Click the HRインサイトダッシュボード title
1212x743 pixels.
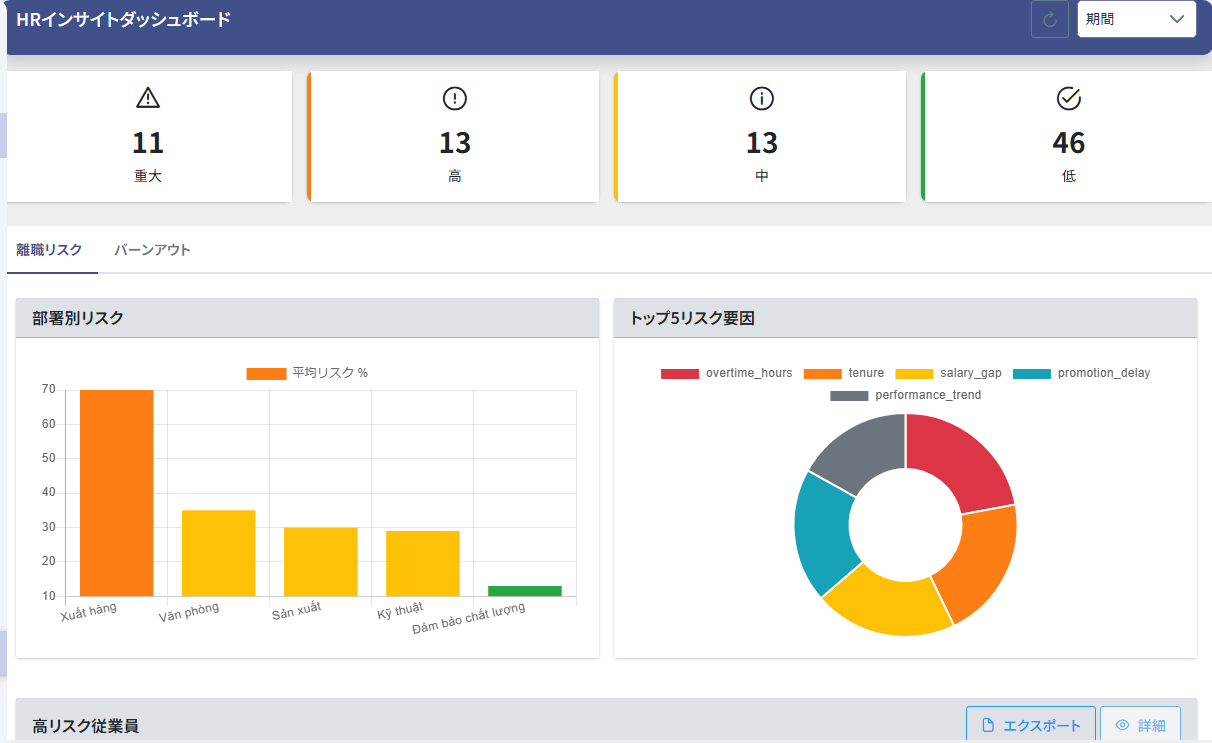pyautogui.click(x=124, y=18)
